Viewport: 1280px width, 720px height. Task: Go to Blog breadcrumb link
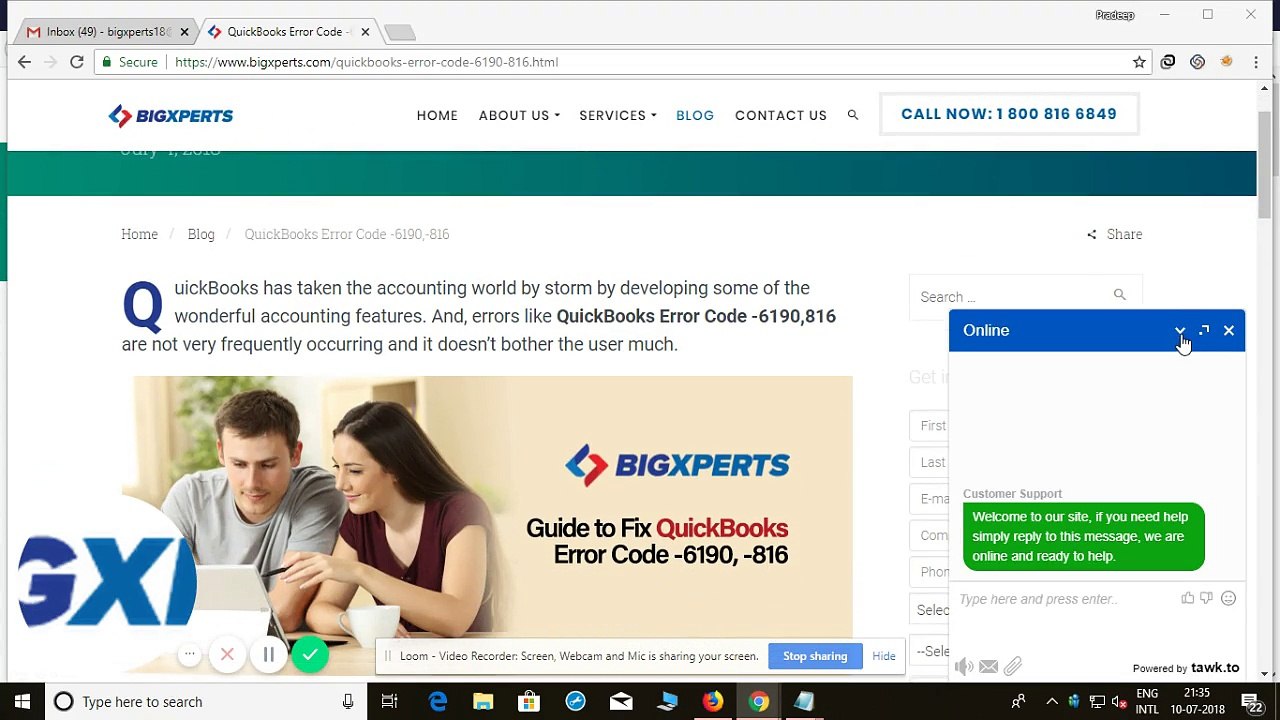[201, 234]
